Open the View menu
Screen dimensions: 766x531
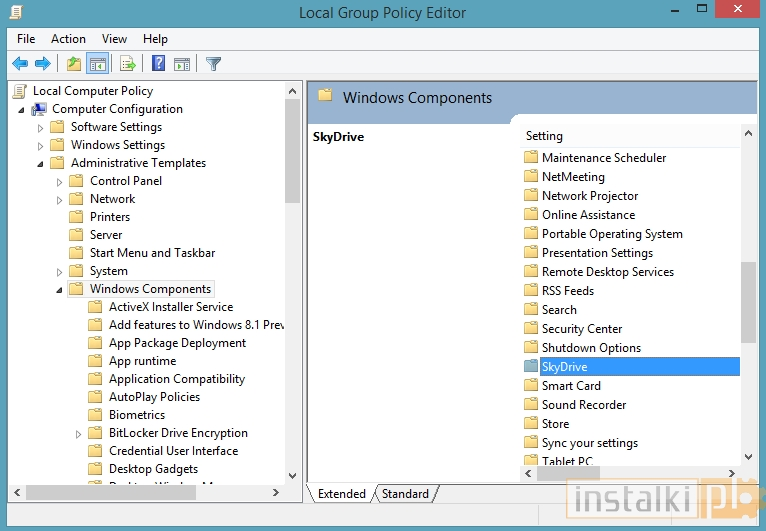coord(114,39)
